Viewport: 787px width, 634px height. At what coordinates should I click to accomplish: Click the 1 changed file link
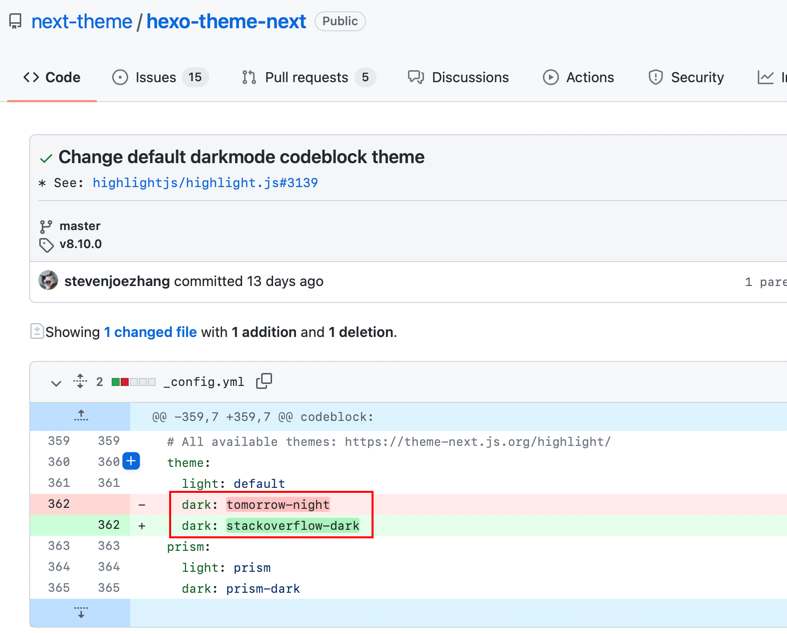[x=150, y=332]
